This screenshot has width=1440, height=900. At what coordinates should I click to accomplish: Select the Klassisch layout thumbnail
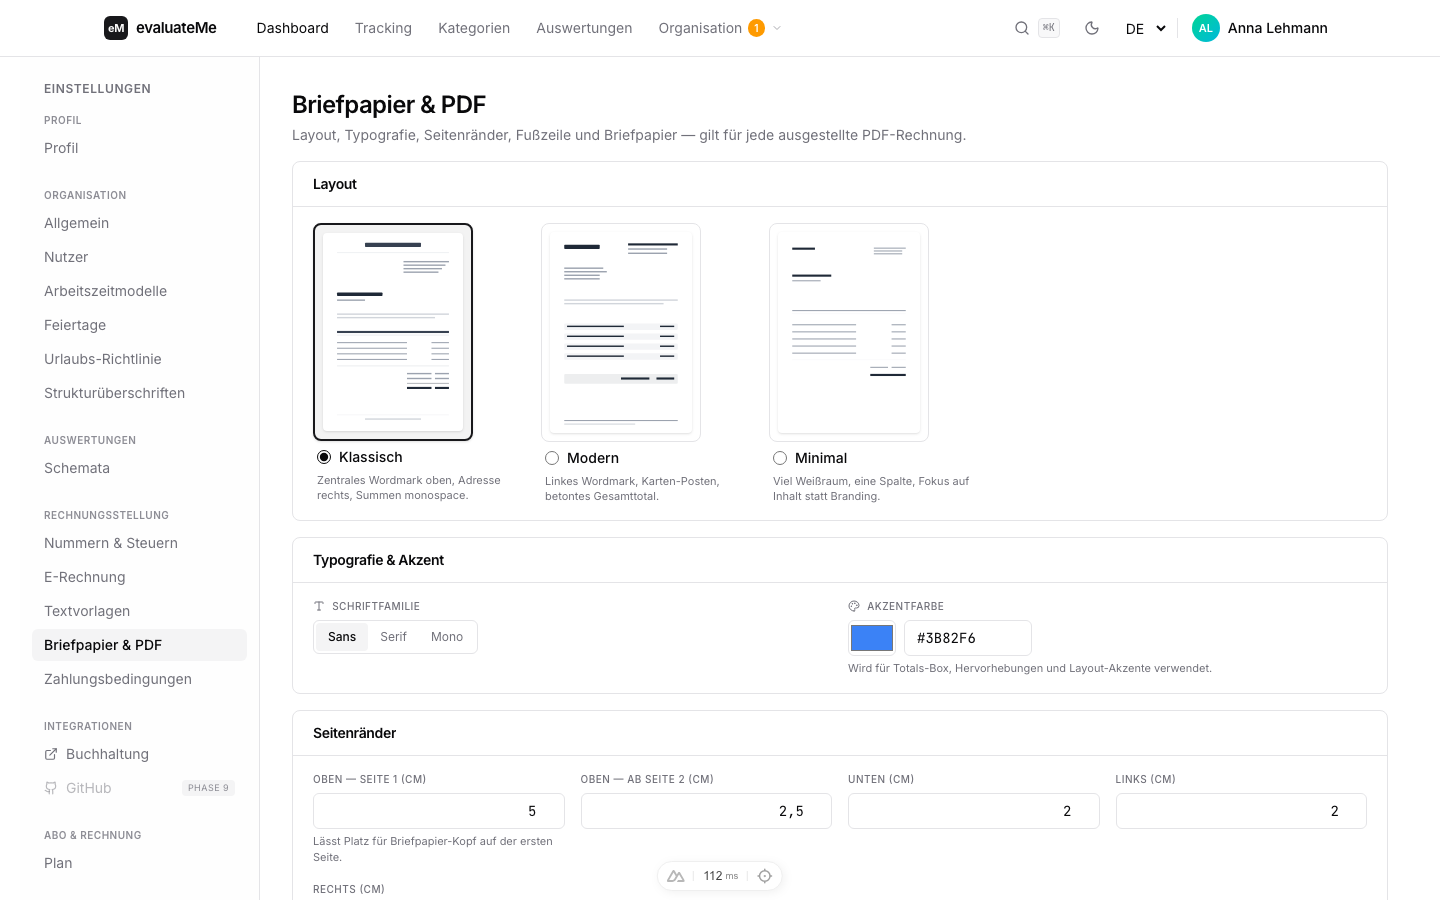(393, 332)
